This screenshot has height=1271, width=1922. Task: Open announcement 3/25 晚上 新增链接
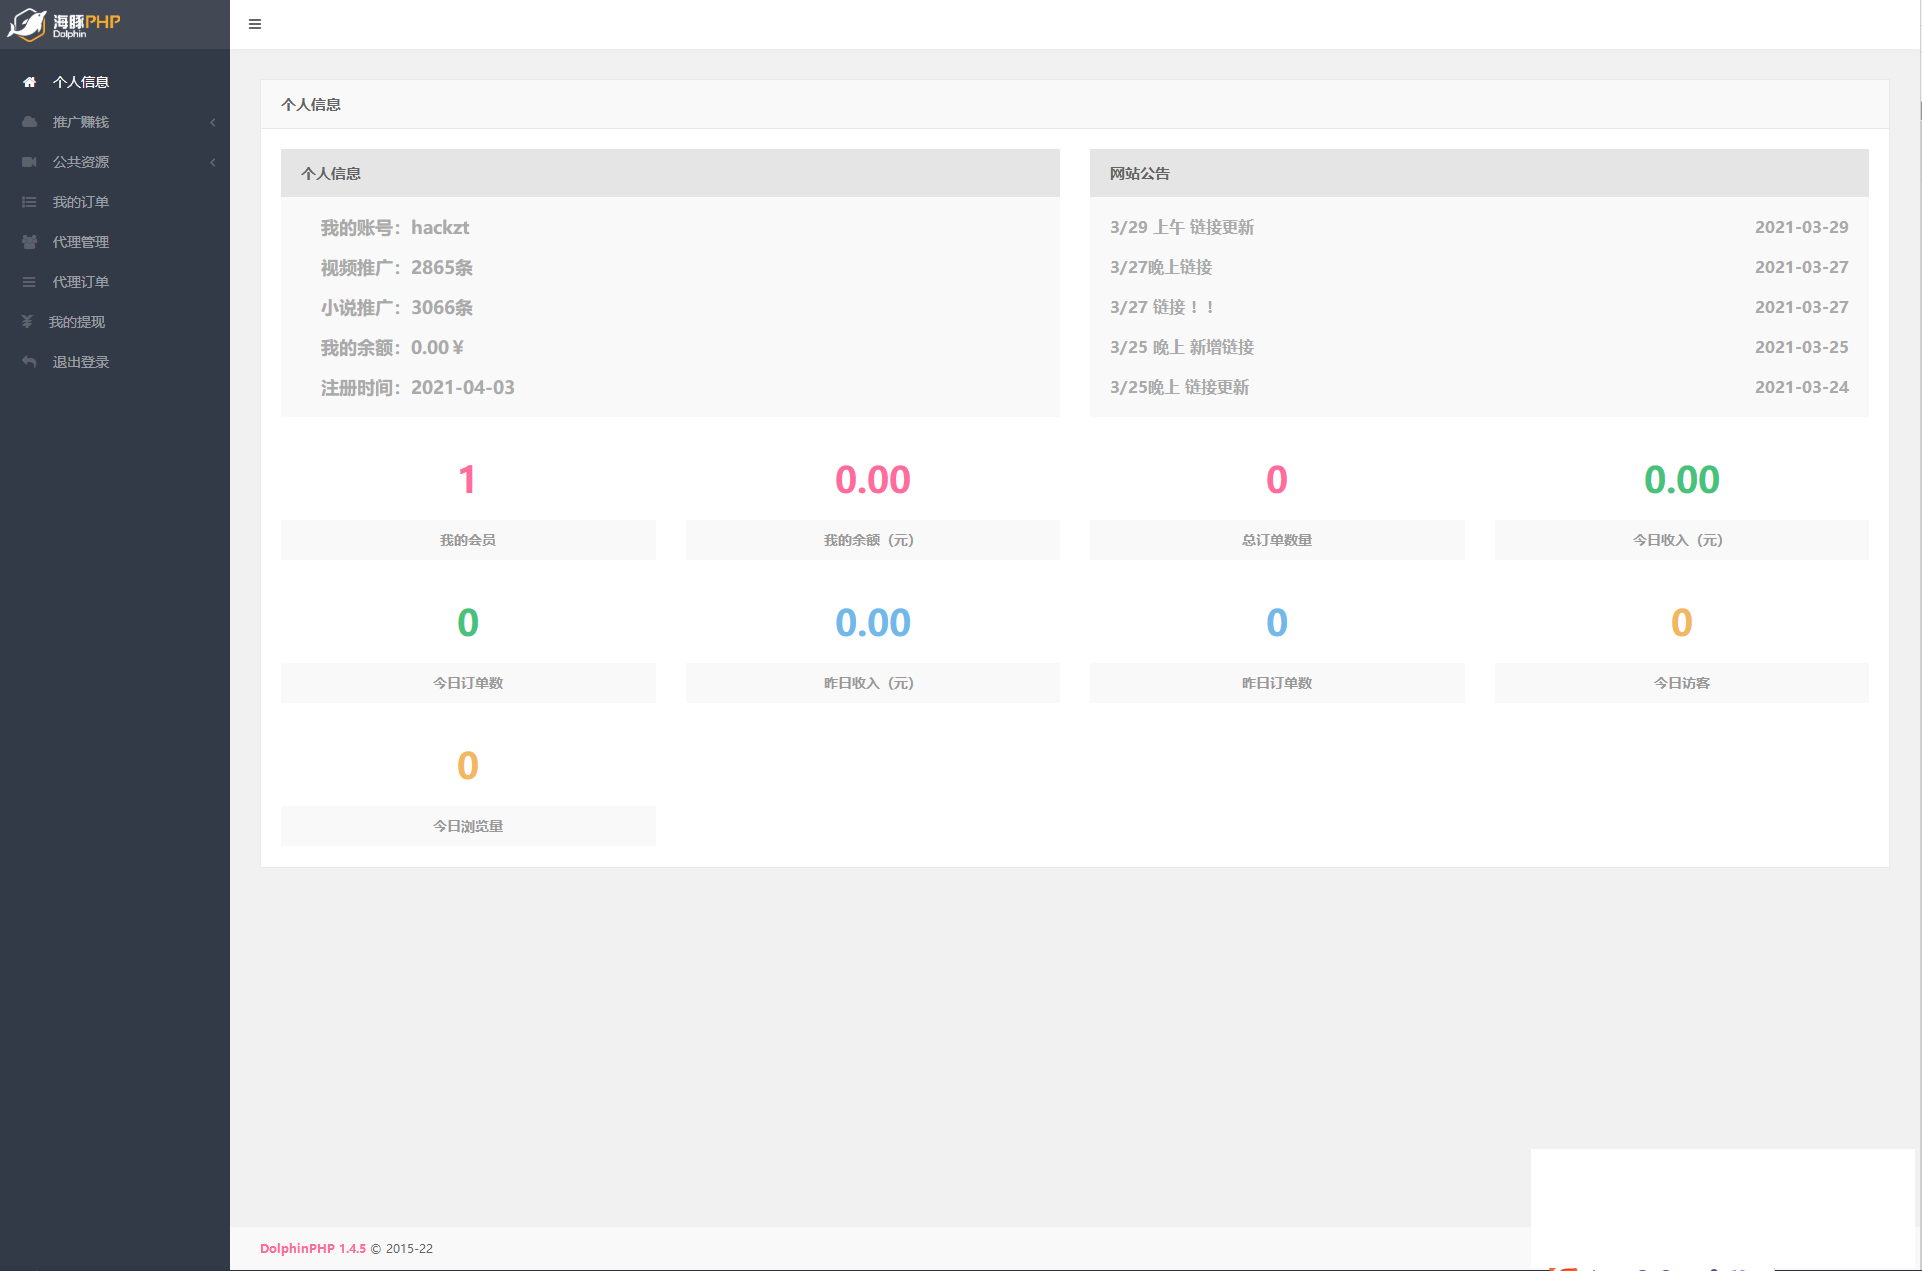tap(1181, 347)
